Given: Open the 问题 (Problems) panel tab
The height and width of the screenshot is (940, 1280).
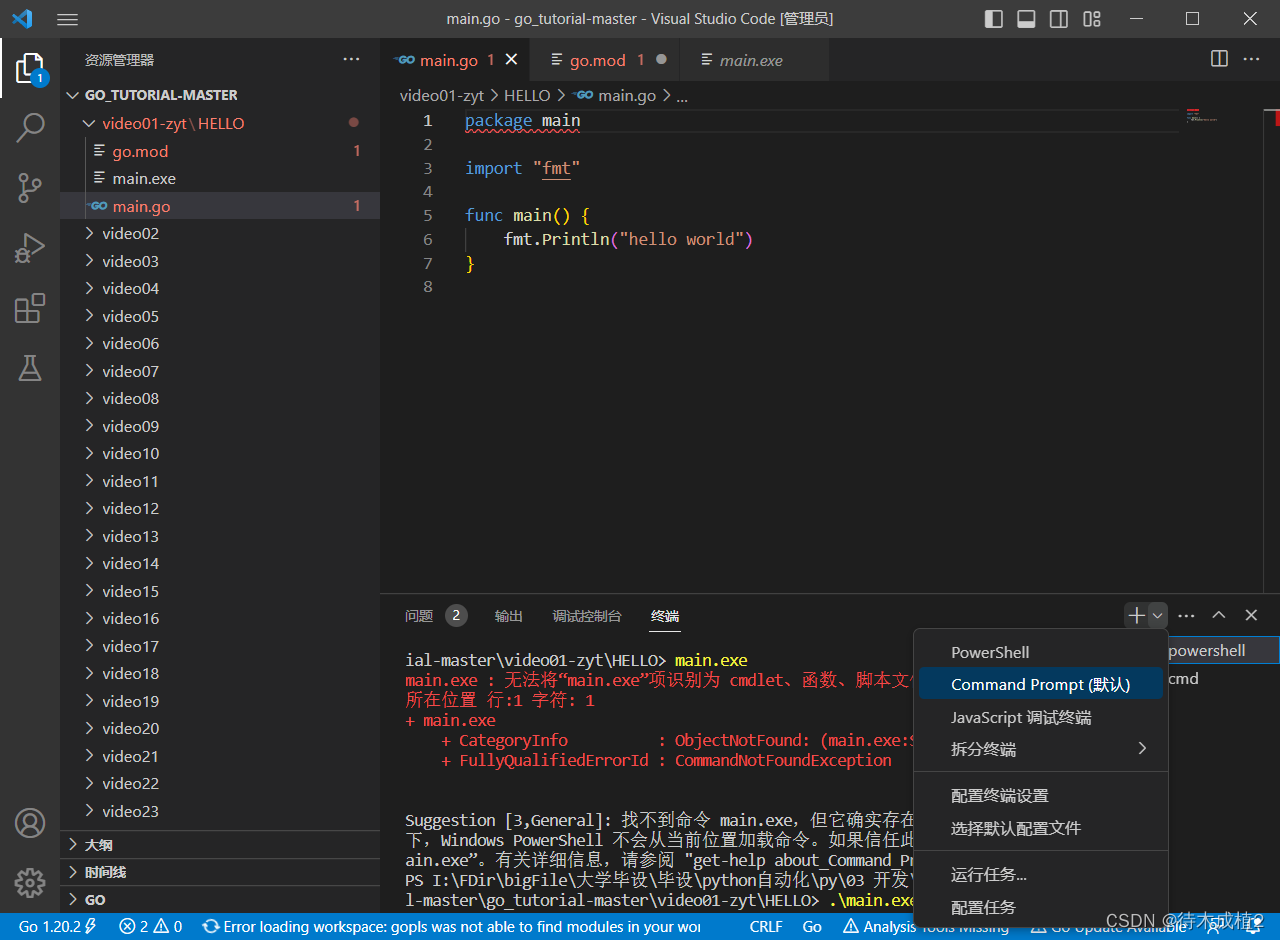Looking at the screenshot, I should (435, 615).
